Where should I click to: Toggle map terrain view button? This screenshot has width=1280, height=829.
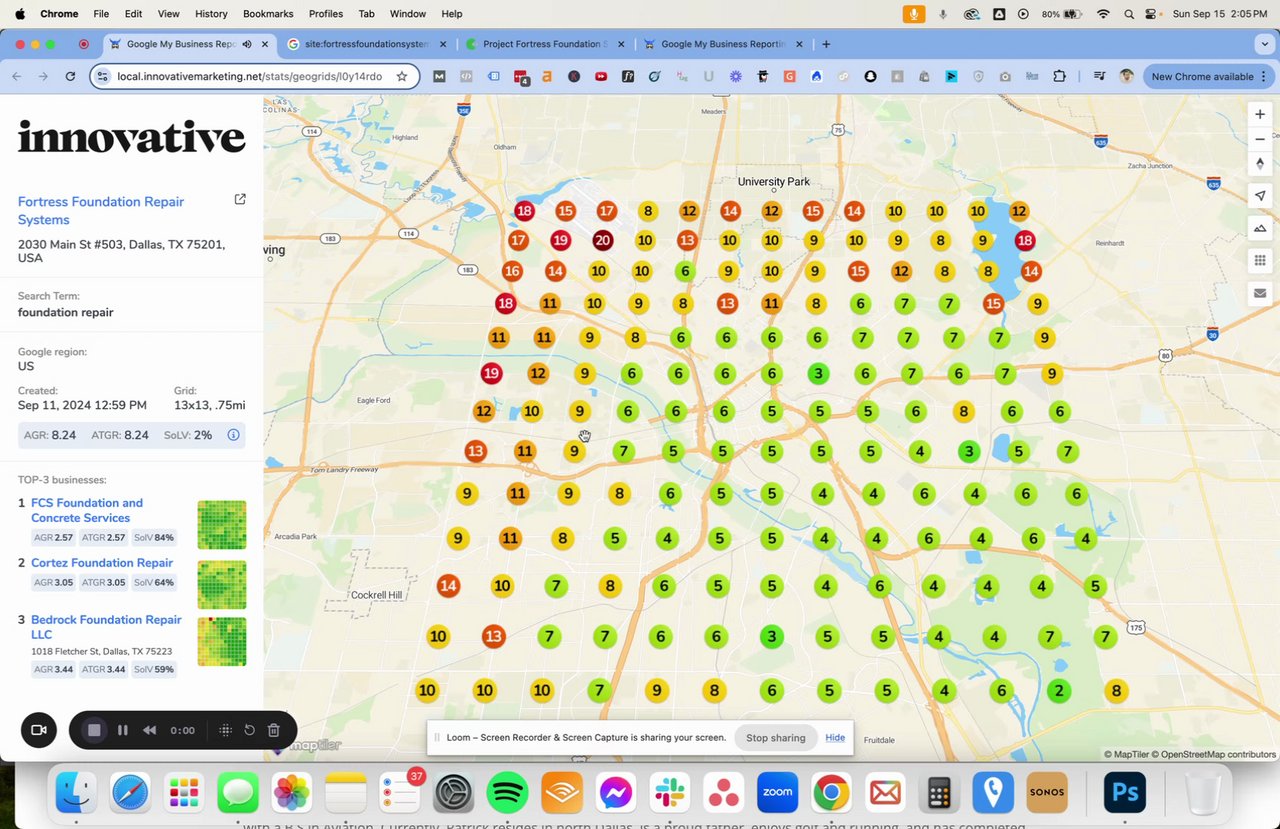(x=1260, y=228)
